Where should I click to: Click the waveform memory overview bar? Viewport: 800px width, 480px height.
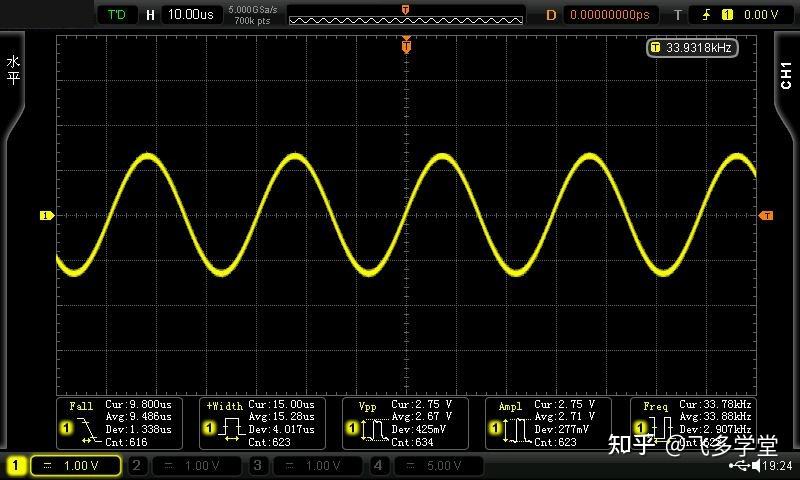(x=405, y=15)
